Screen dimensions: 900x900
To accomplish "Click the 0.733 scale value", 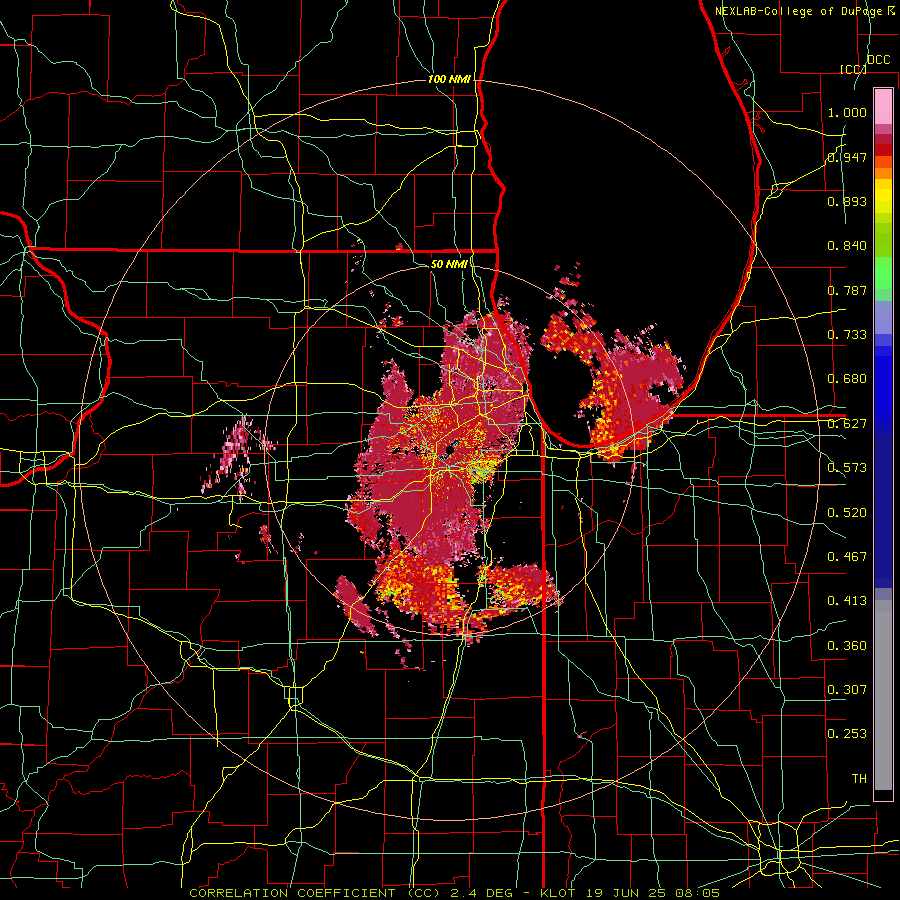I will pos(847,335).
